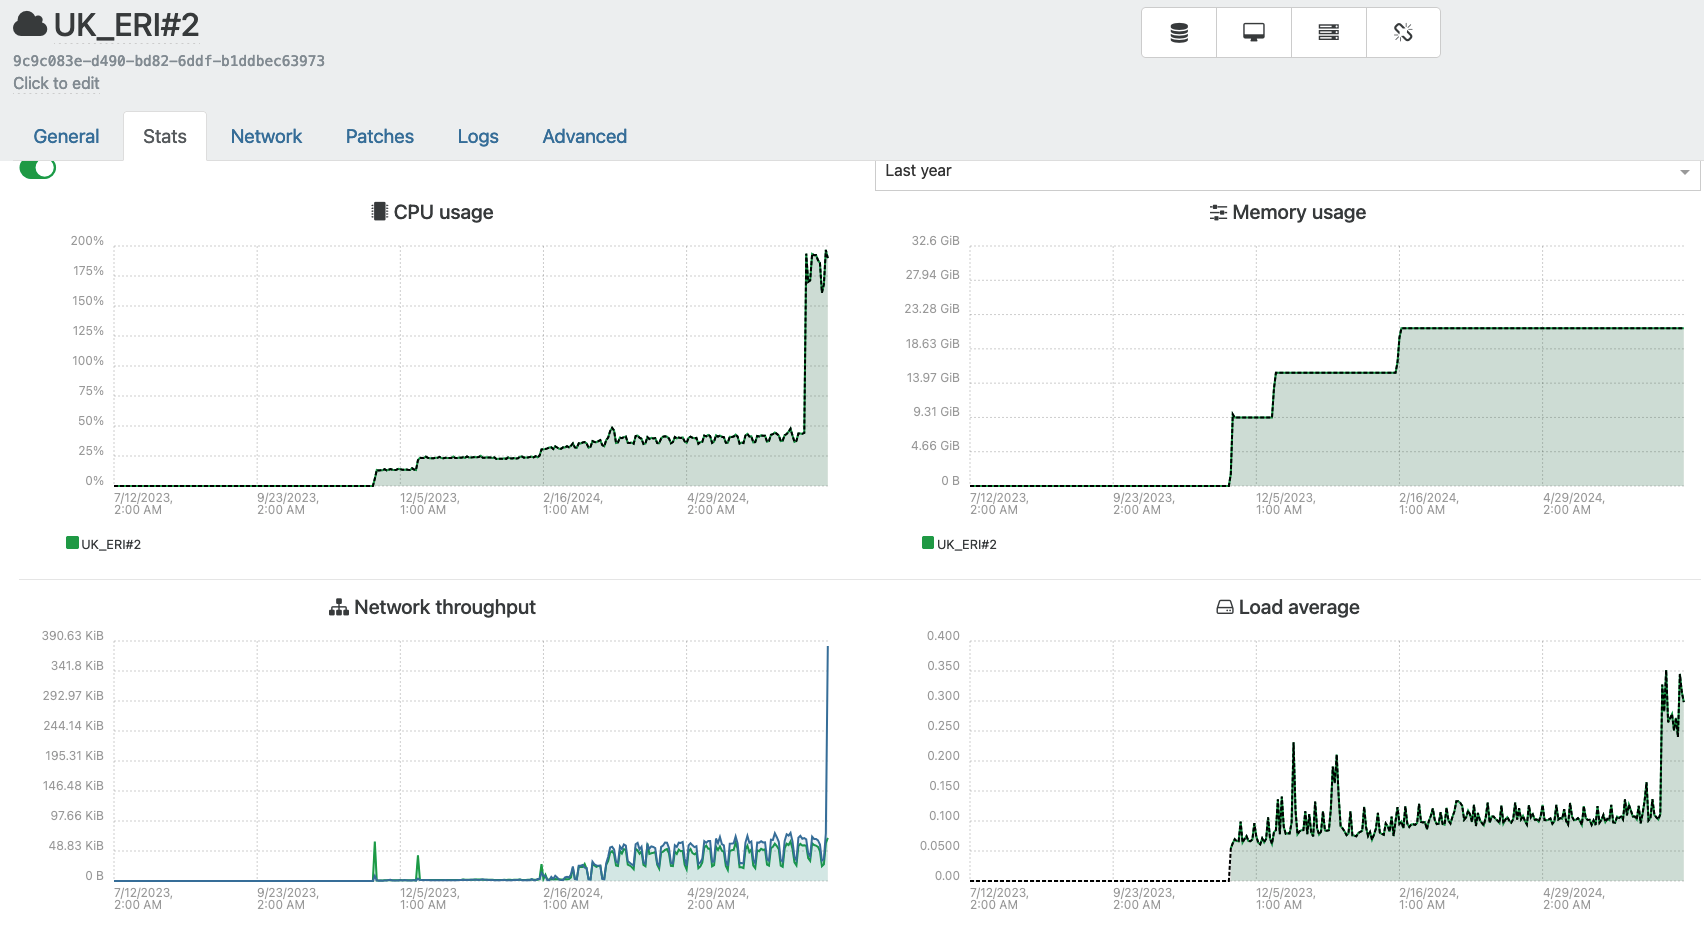Toggle UK_ERI#2 legend swatch under Memory chart
1704x930 pixels.
click(928, 543)
